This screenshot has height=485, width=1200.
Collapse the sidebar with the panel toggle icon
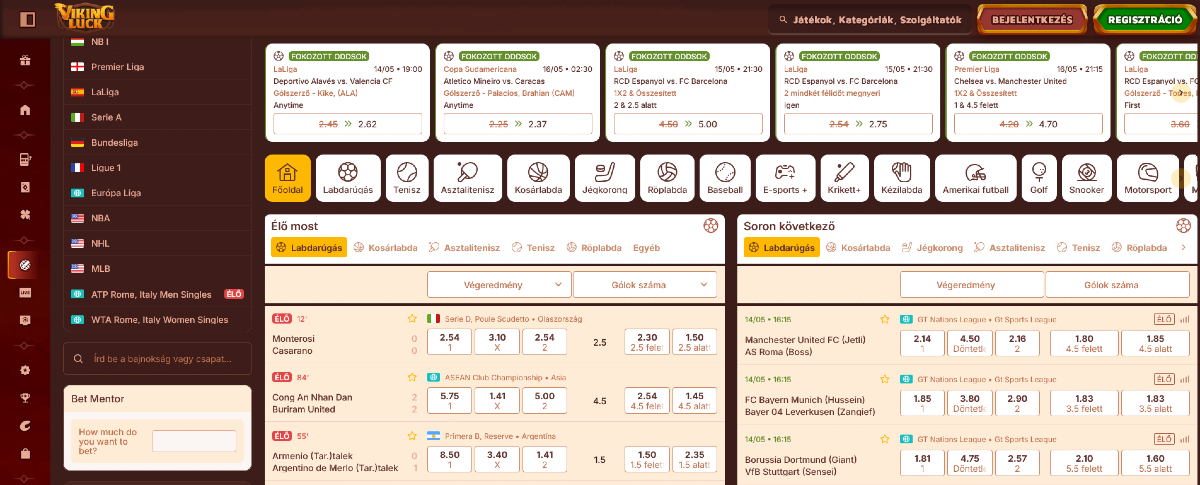pos(27,19)
